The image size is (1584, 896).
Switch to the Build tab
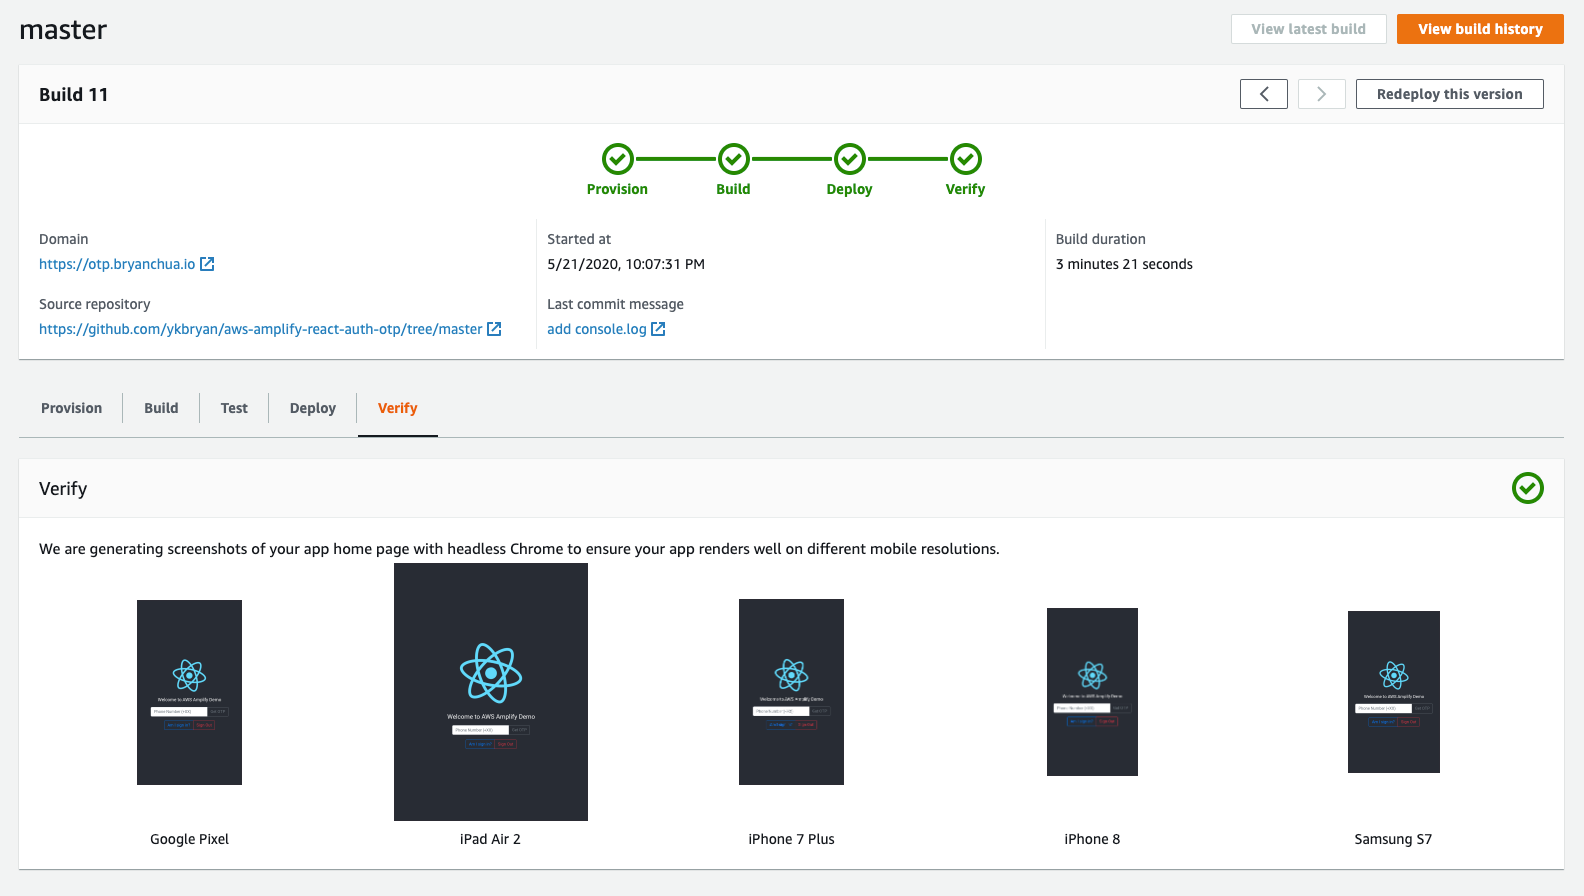[161, 408]
